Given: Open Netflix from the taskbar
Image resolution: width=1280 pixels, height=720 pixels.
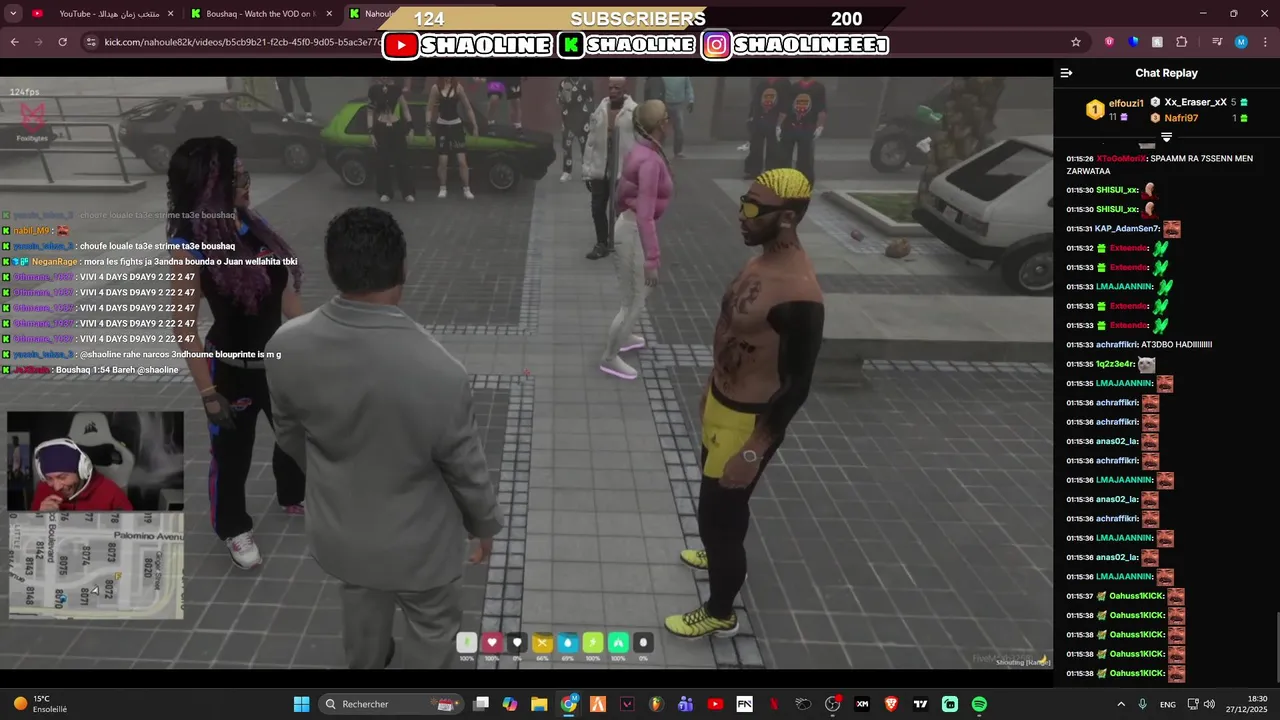Looking at the screenshot, I should [774, 704].
